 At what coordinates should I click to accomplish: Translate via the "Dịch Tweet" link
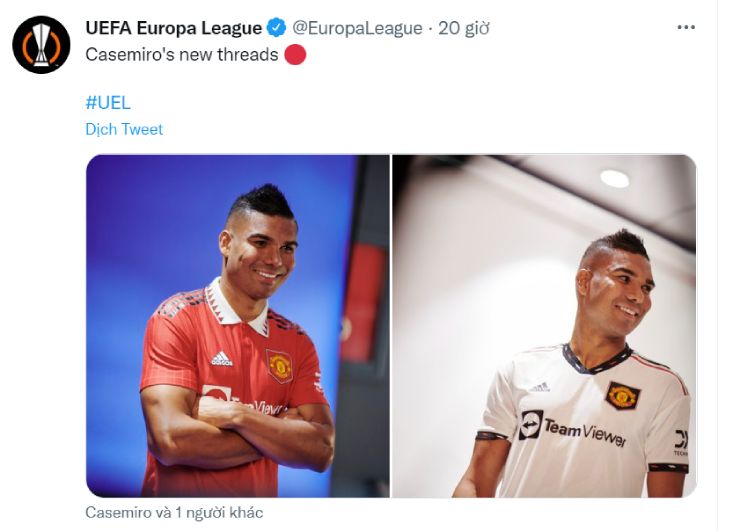click(124, 129)
